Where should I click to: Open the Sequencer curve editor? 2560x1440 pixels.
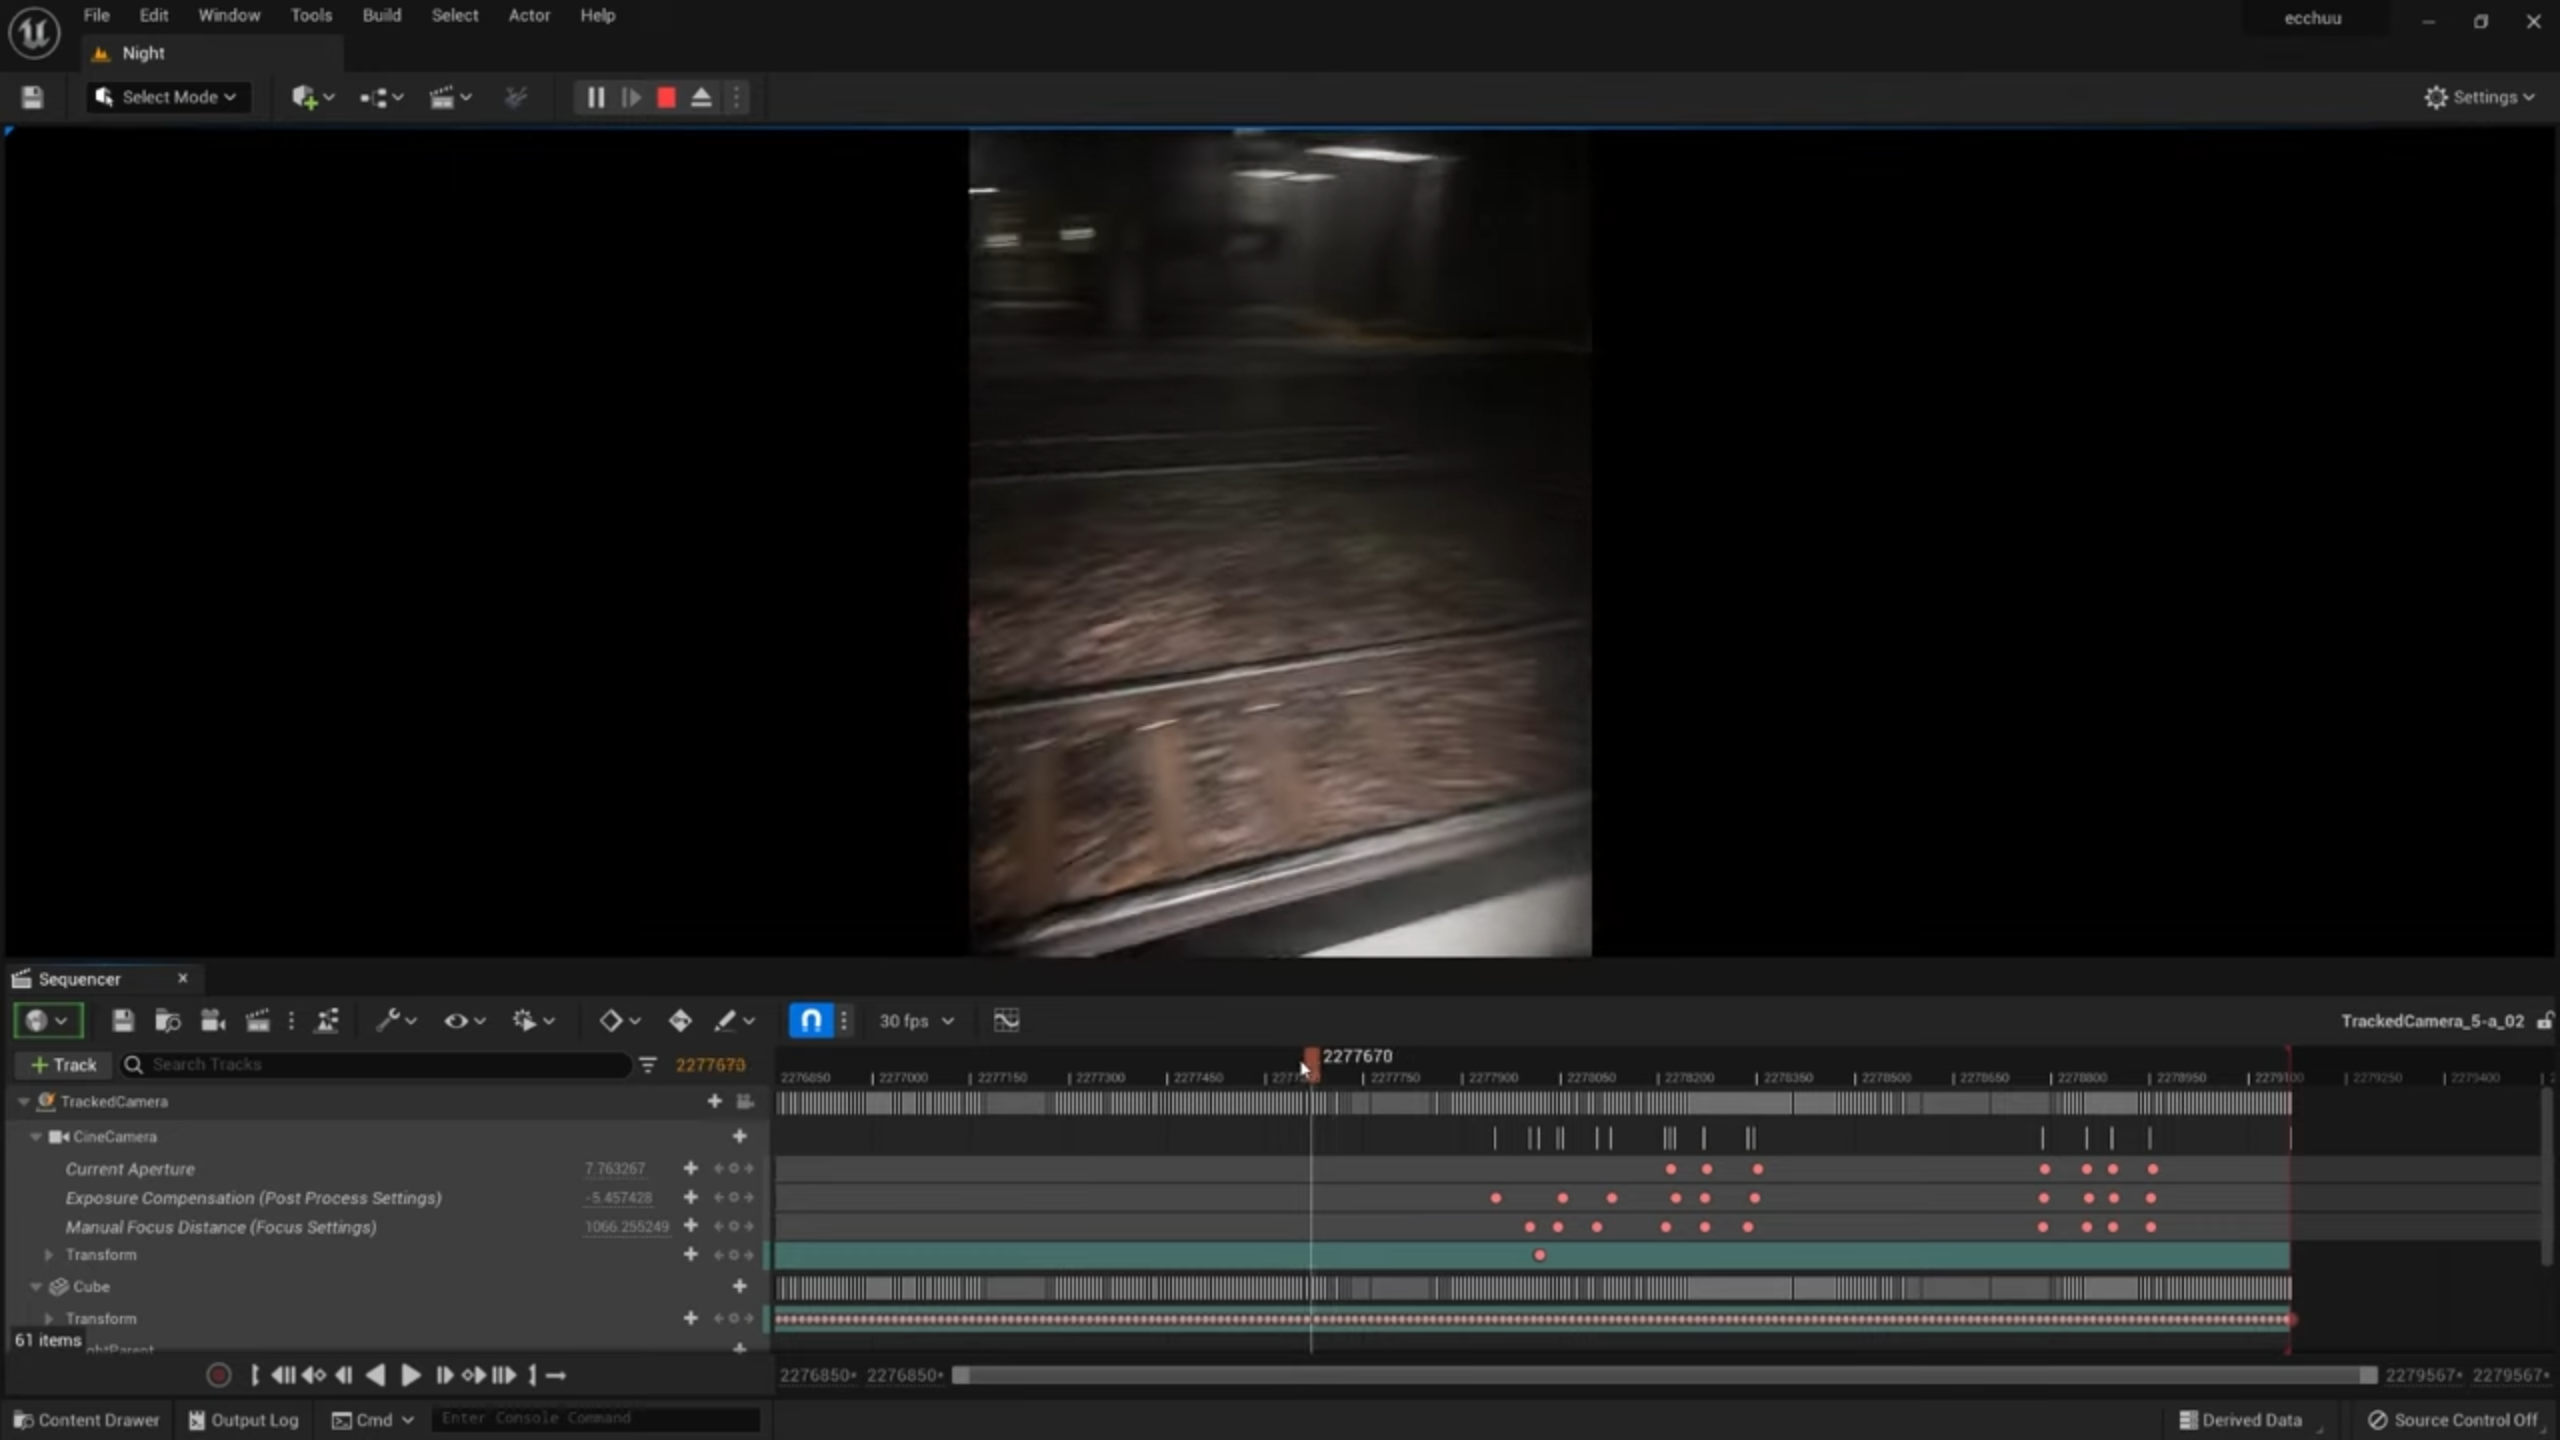point(1006,1020)
